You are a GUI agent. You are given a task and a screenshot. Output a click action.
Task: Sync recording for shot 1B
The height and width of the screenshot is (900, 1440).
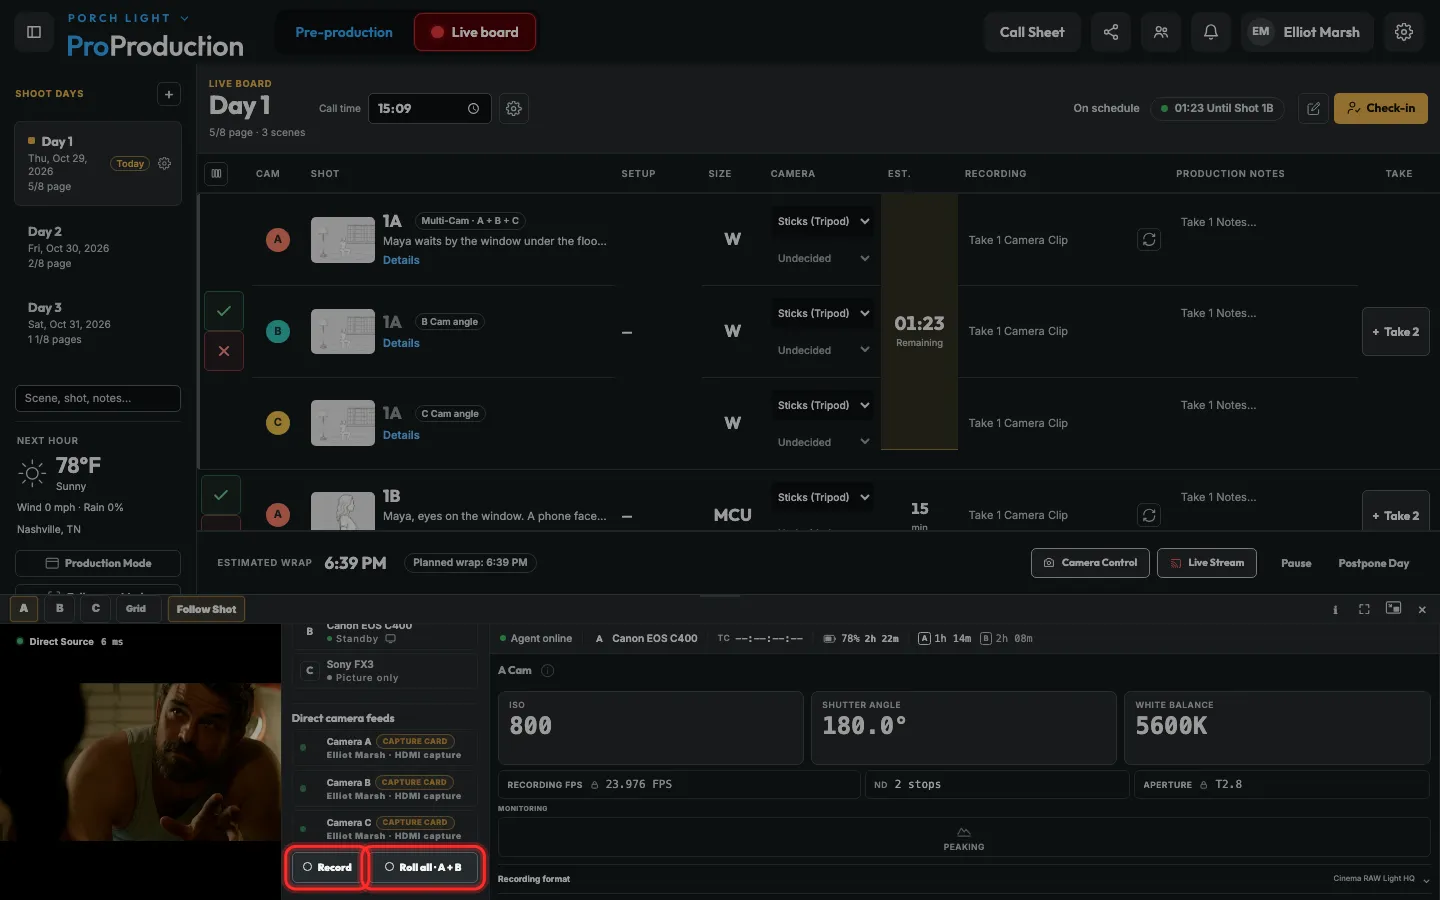pyautogui.click(x=1149, y=515)
